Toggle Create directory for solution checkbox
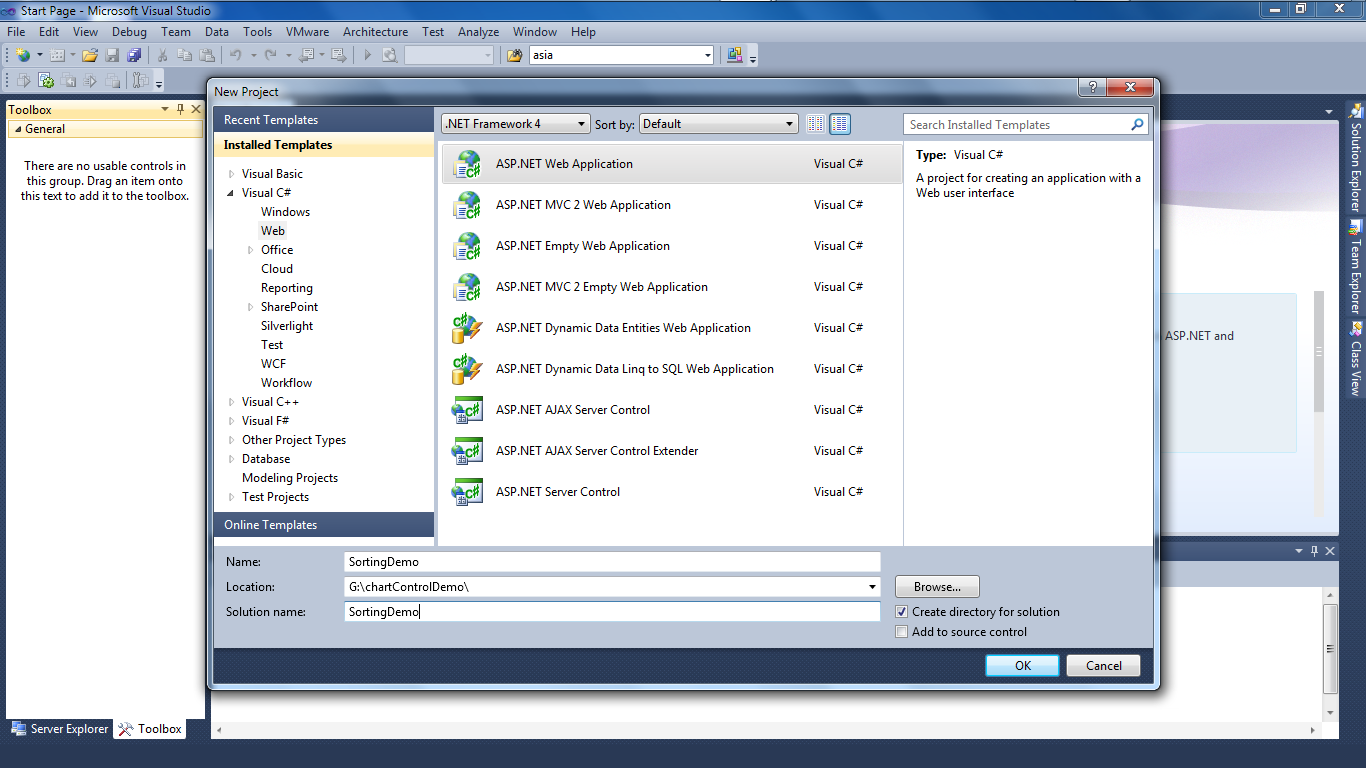 pyautogui.click(x=902, y=612)
